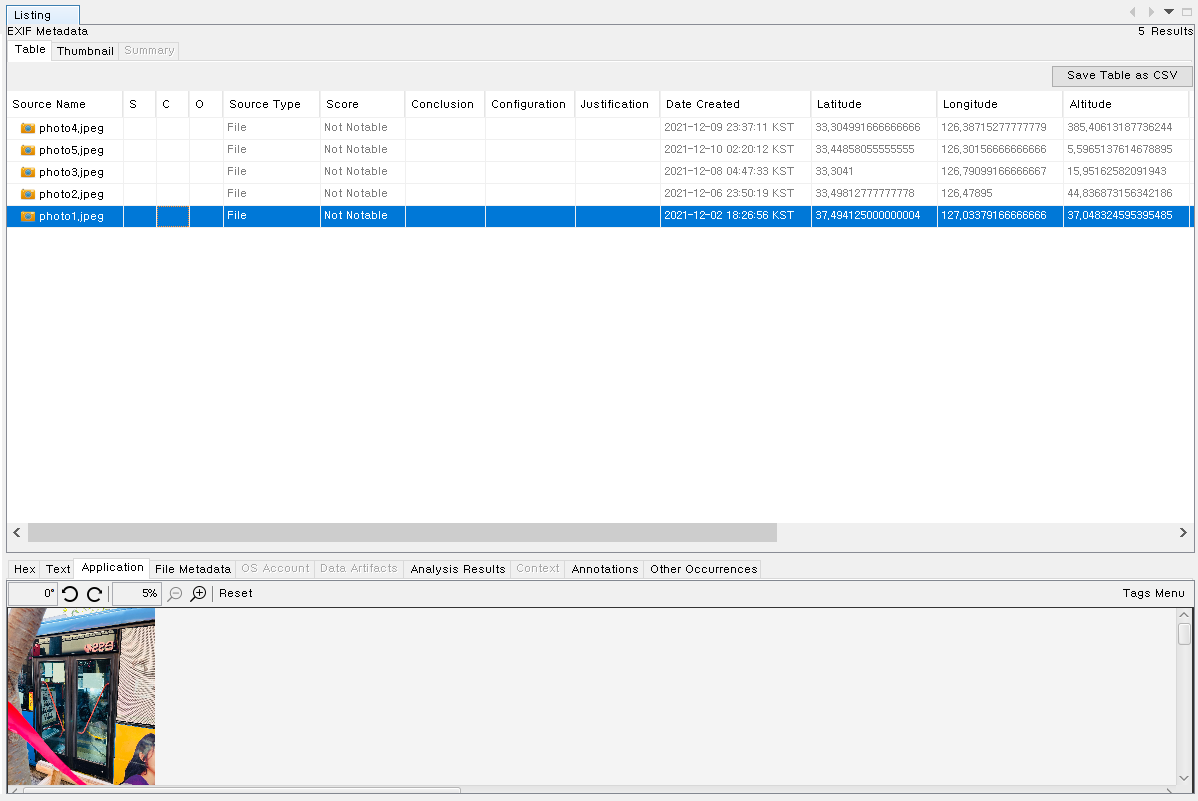Click altitude 5.5965137614678895 cell
This screenshot has height=801, width=1198.
1126,150
